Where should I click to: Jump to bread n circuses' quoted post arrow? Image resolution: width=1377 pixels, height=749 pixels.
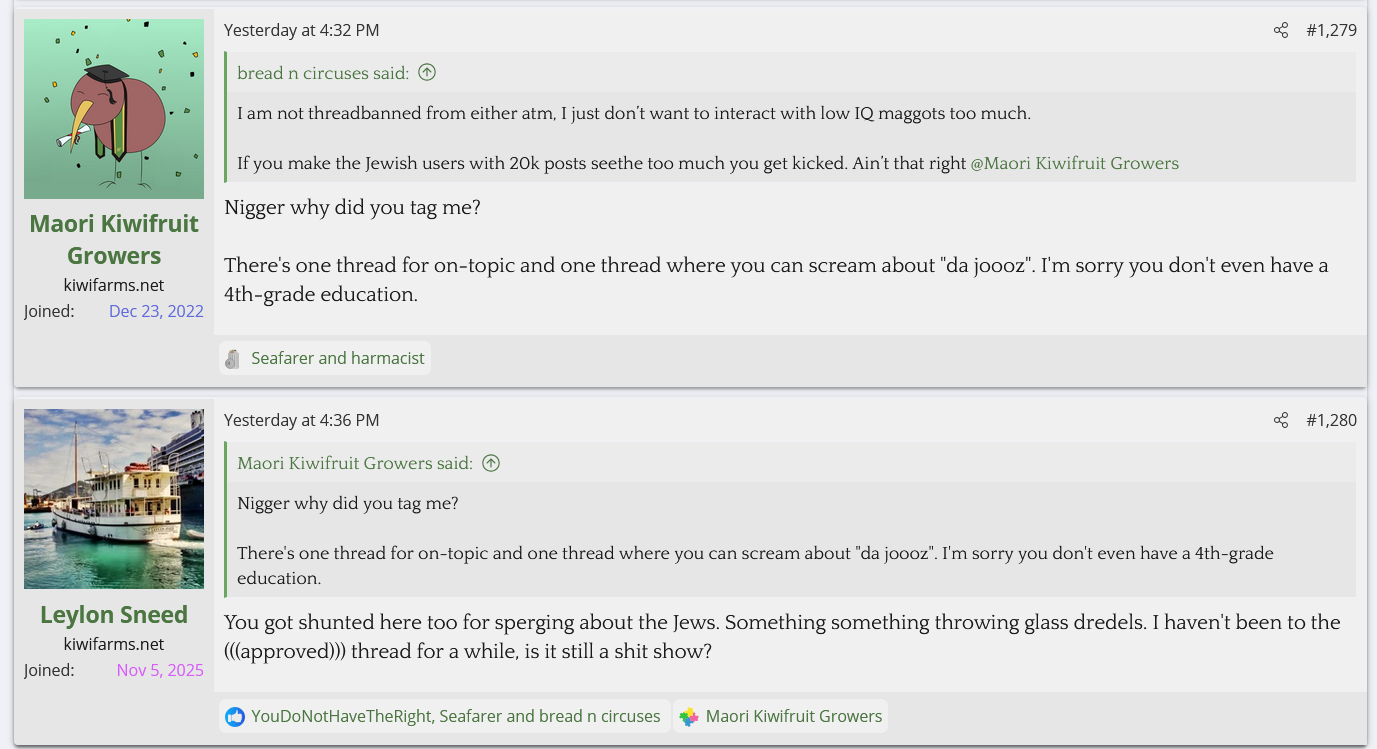(x=427, y=72)
